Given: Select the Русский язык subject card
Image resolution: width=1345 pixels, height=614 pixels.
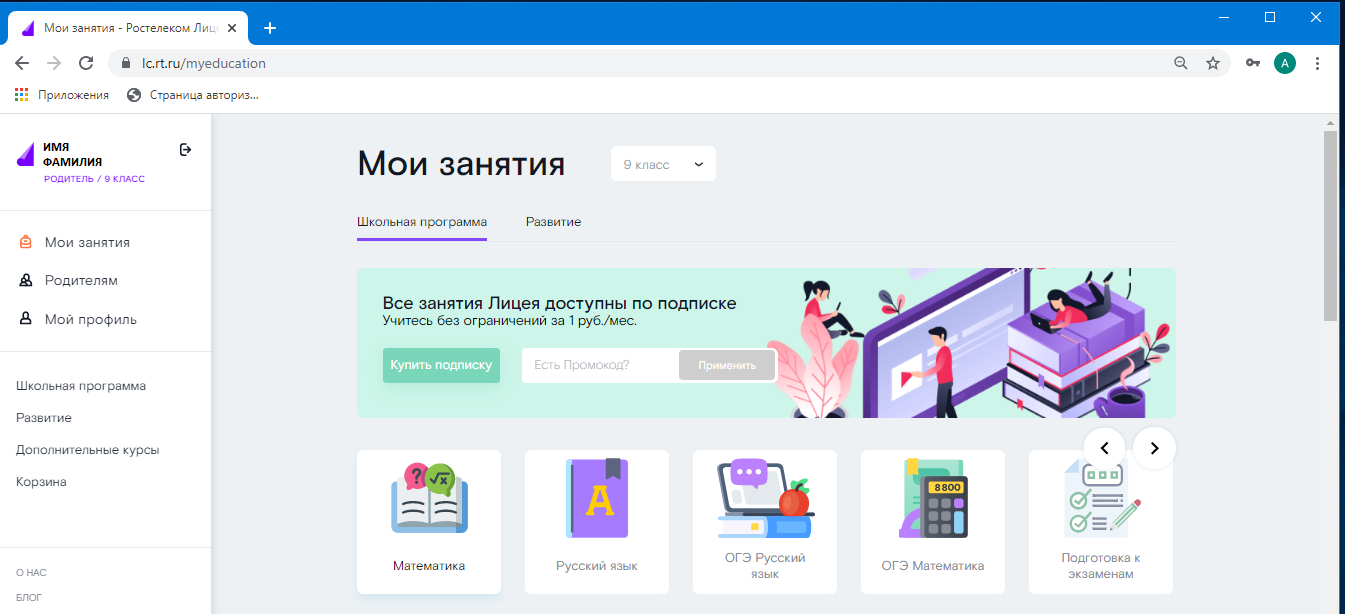Looking at the screenshot, I should pyautogui.click(x=597, y=521).
